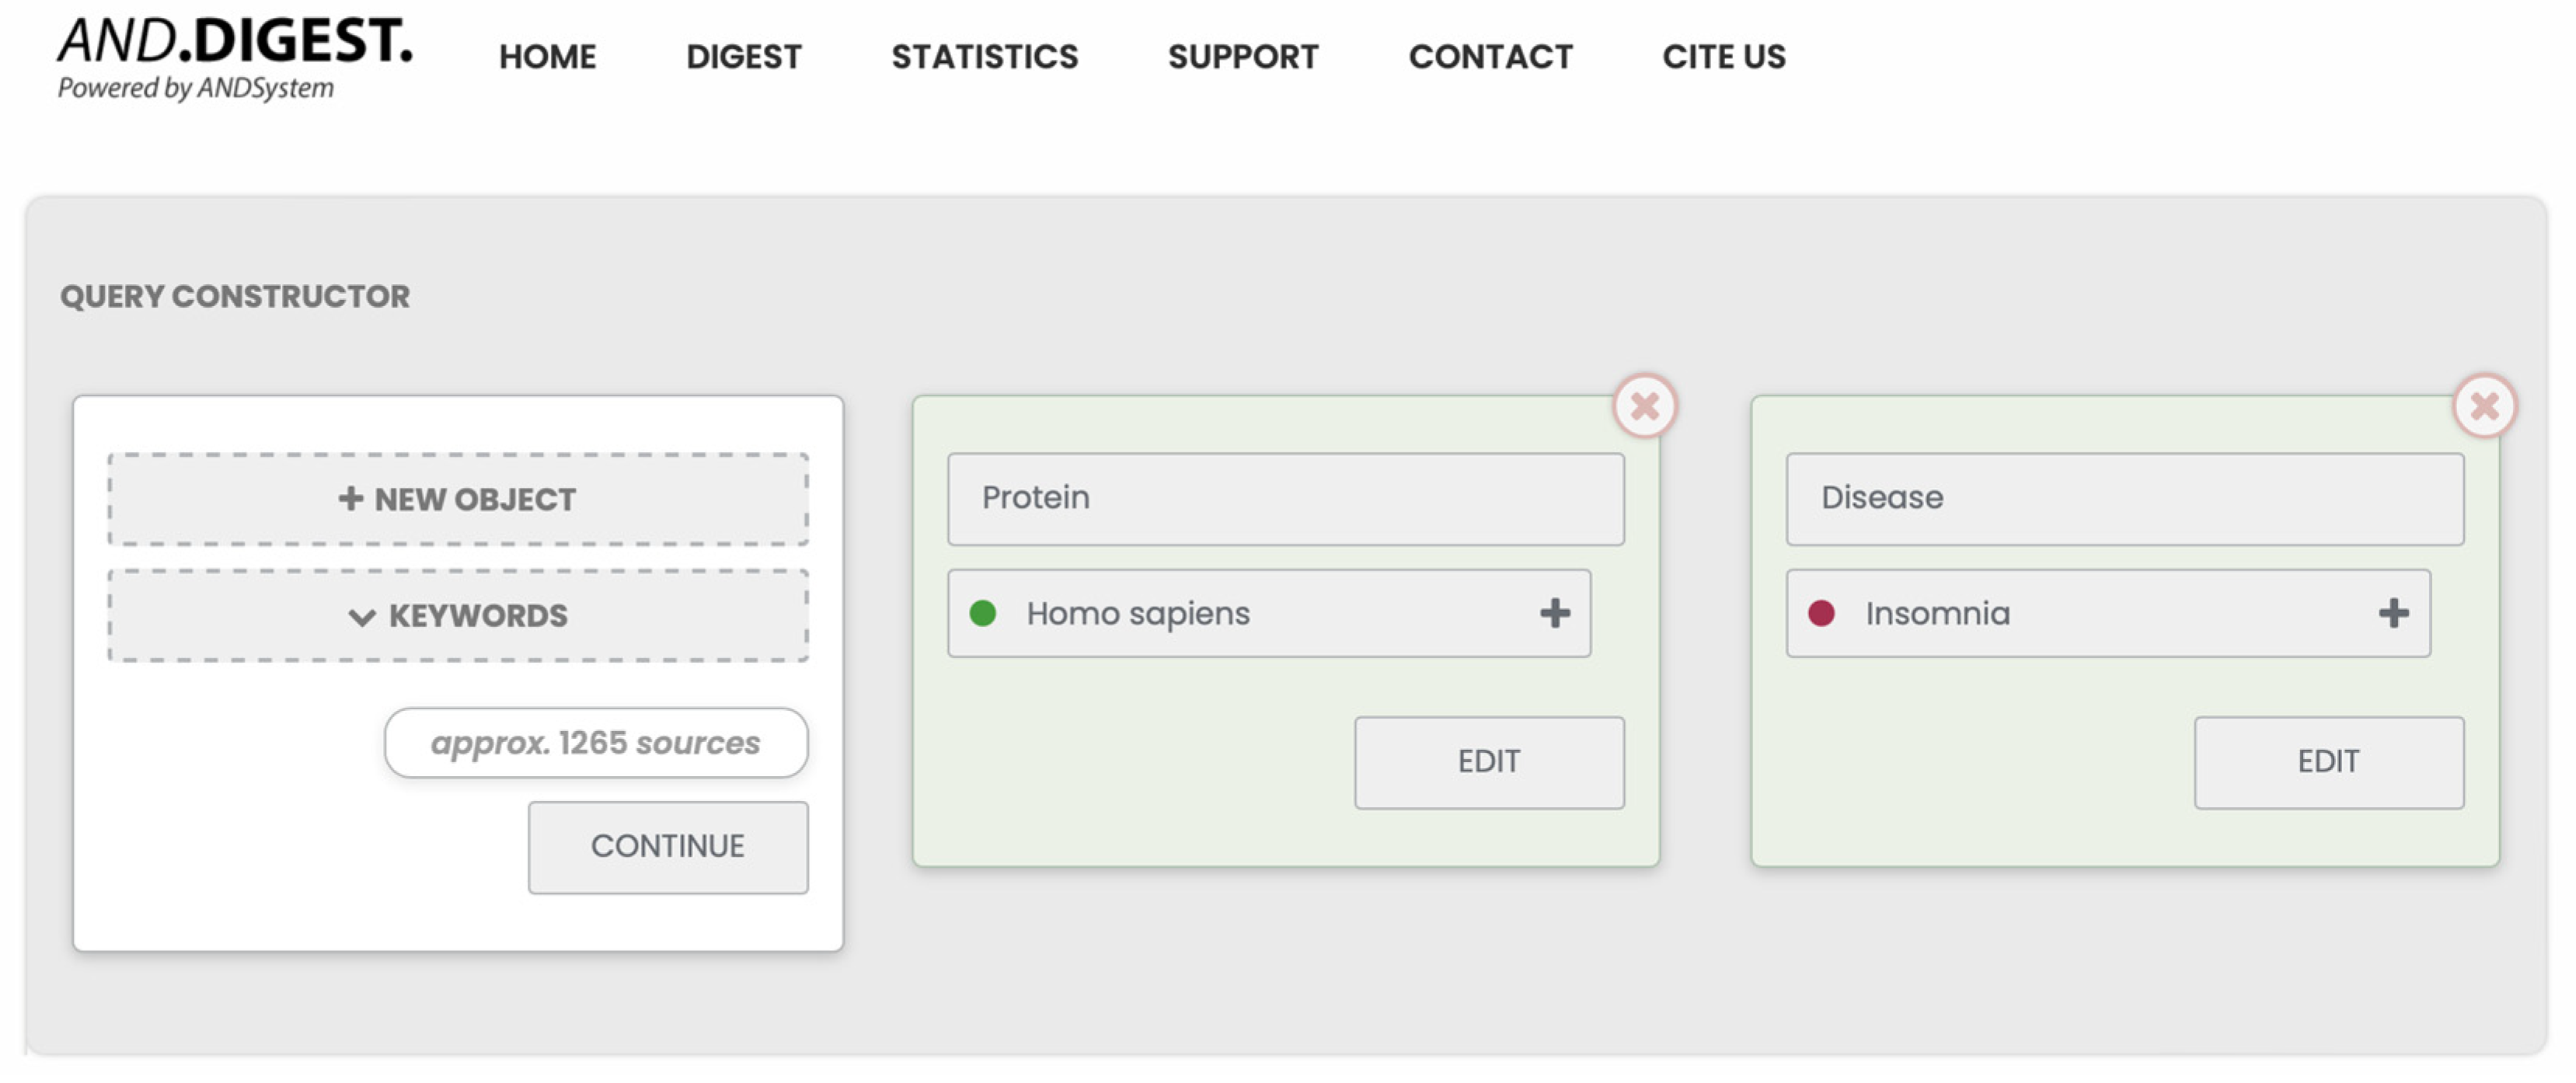Remove the Disease object card
This screenshot has height=1083, width=2576.
click(x=2484, y=406)
